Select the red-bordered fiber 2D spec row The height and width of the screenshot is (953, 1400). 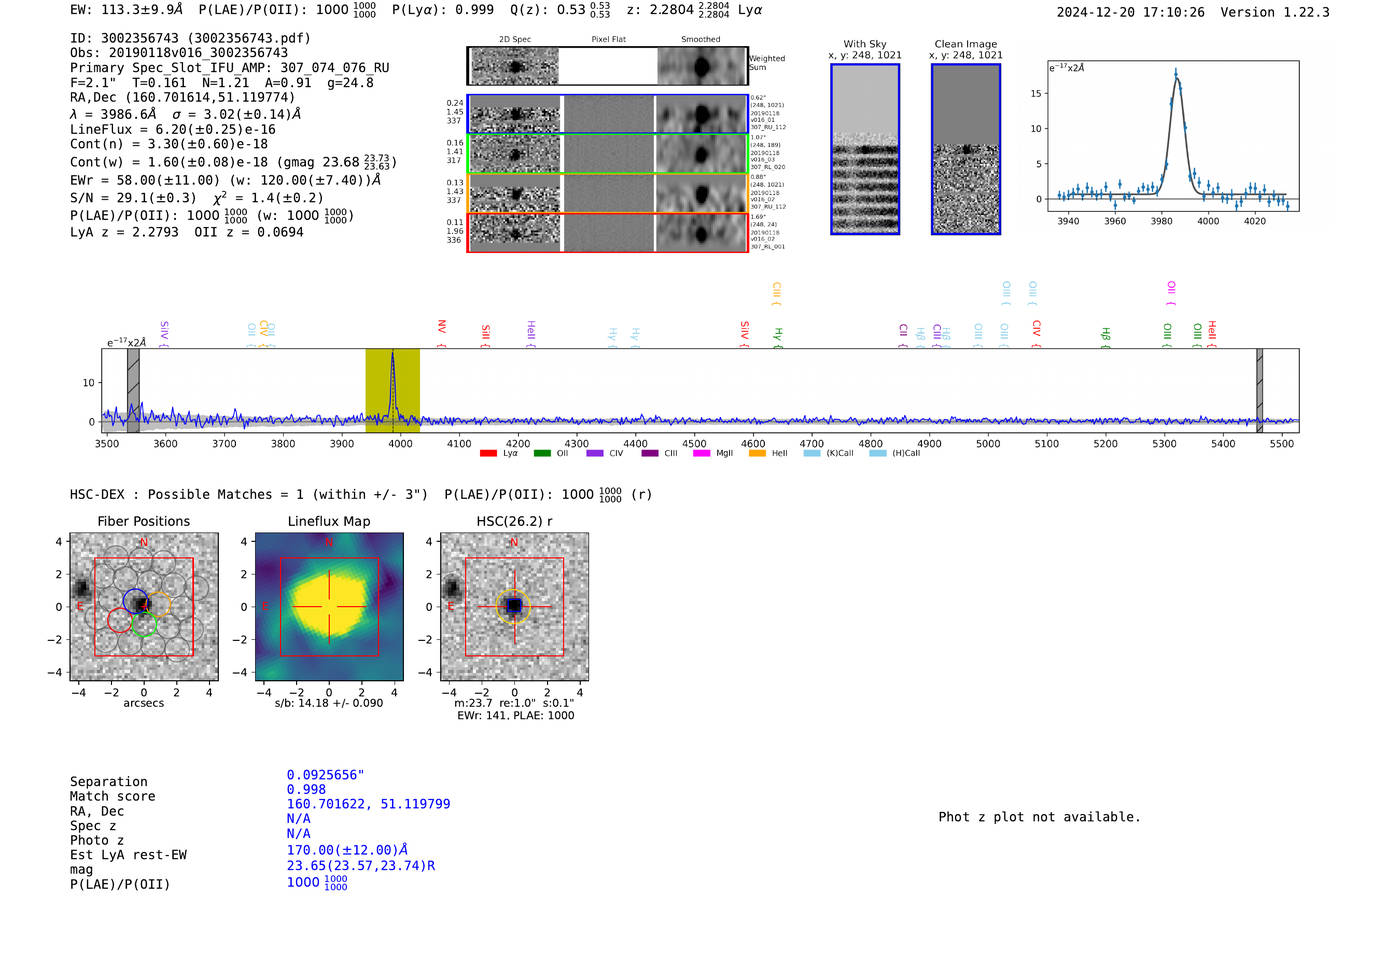608,233
